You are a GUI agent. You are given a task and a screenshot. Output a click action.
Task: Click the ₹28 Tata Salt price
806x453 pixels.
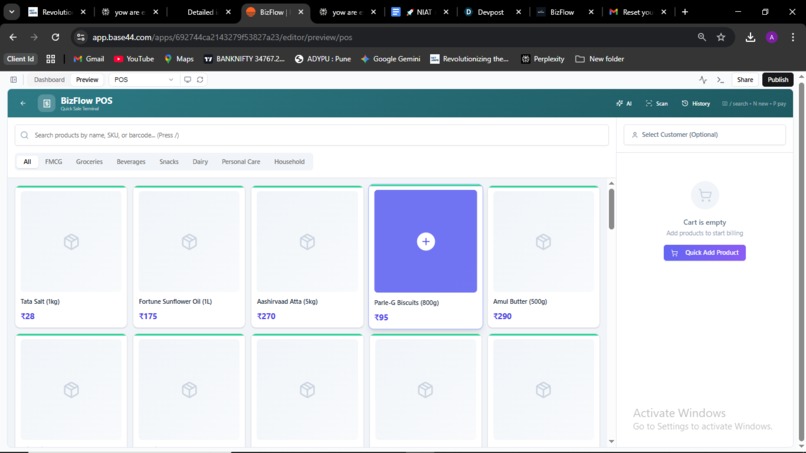click(28, 316)
